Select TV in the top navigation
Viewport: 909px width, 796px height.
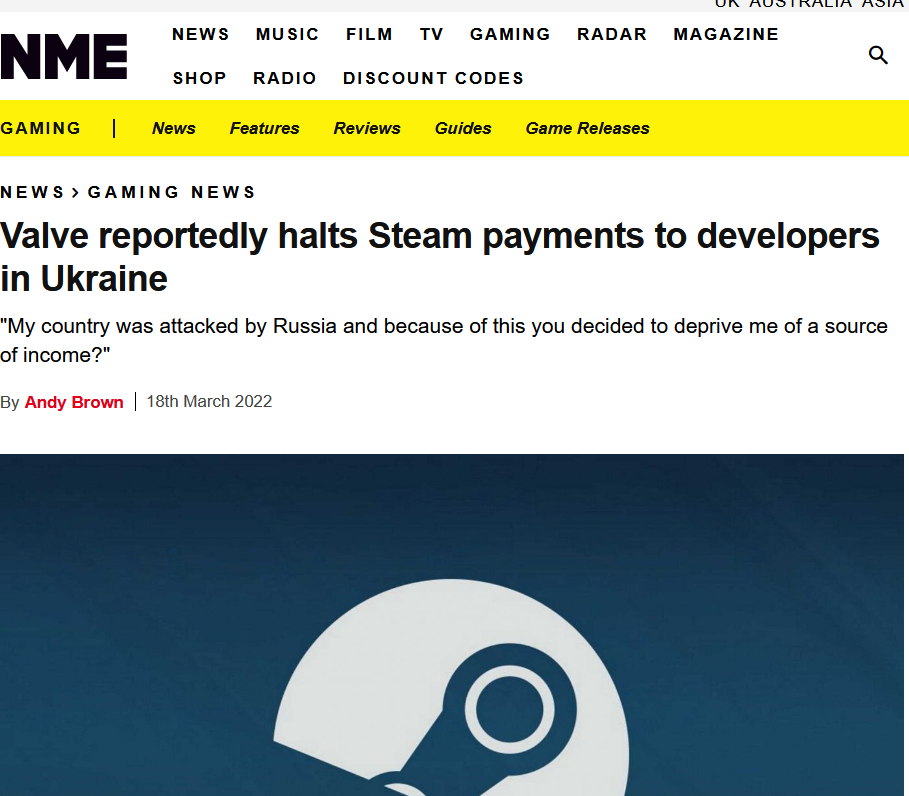[x=431, y=34]
